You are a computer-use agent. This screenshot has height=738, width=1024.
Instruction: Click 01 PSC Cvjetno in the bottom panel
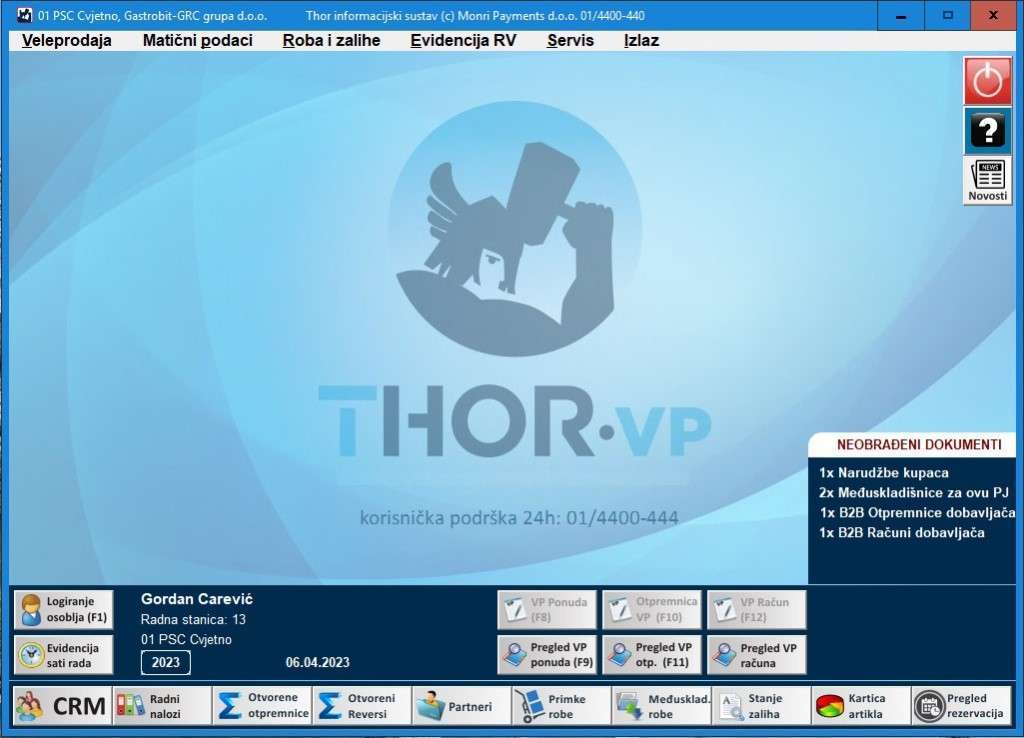pyautogui.click(x=186, y=639)
